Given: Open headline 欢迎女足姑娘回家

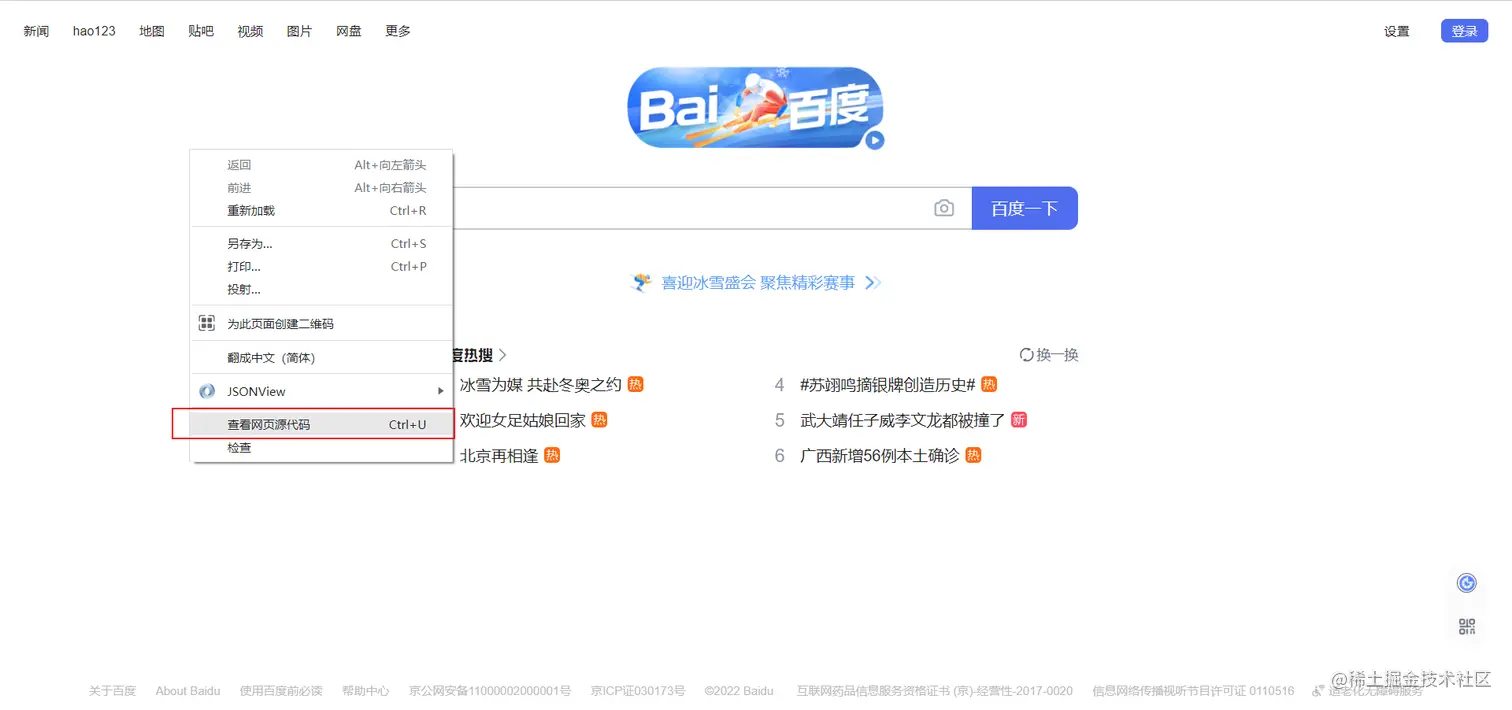Looking at the screenshot, I should click(x=522, y=420).
